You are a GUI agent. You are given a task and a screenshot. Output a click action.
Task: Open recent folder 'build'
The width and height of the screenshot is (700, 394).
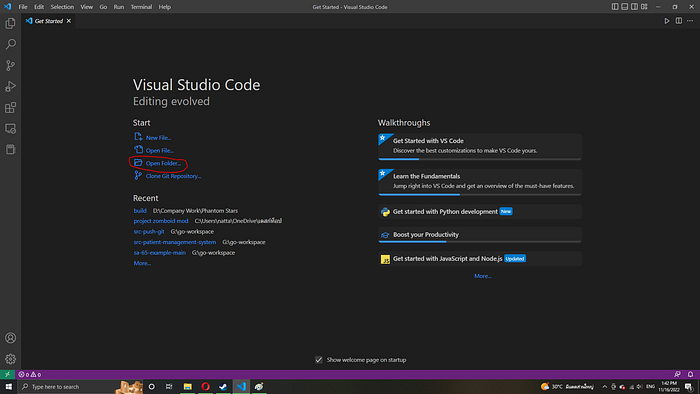140,211
